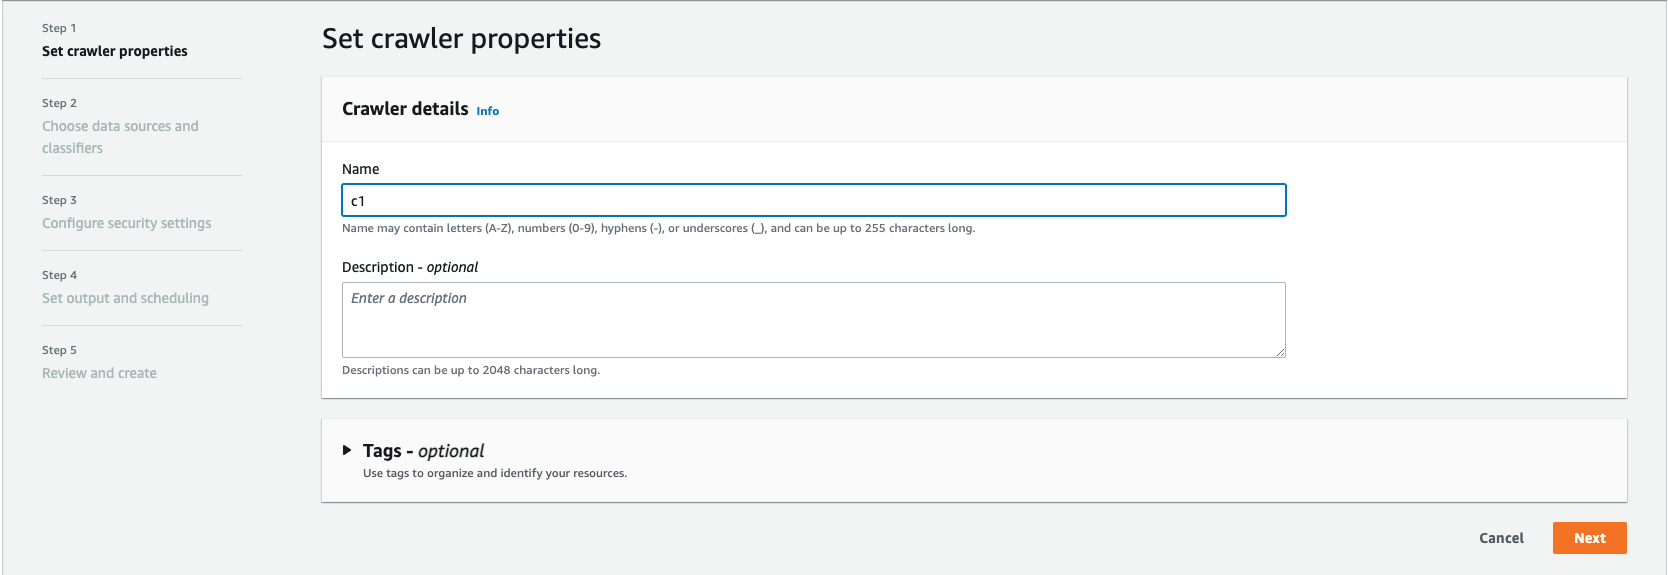
Task: Jump to Configure security settings step
Action: (126, 223)
